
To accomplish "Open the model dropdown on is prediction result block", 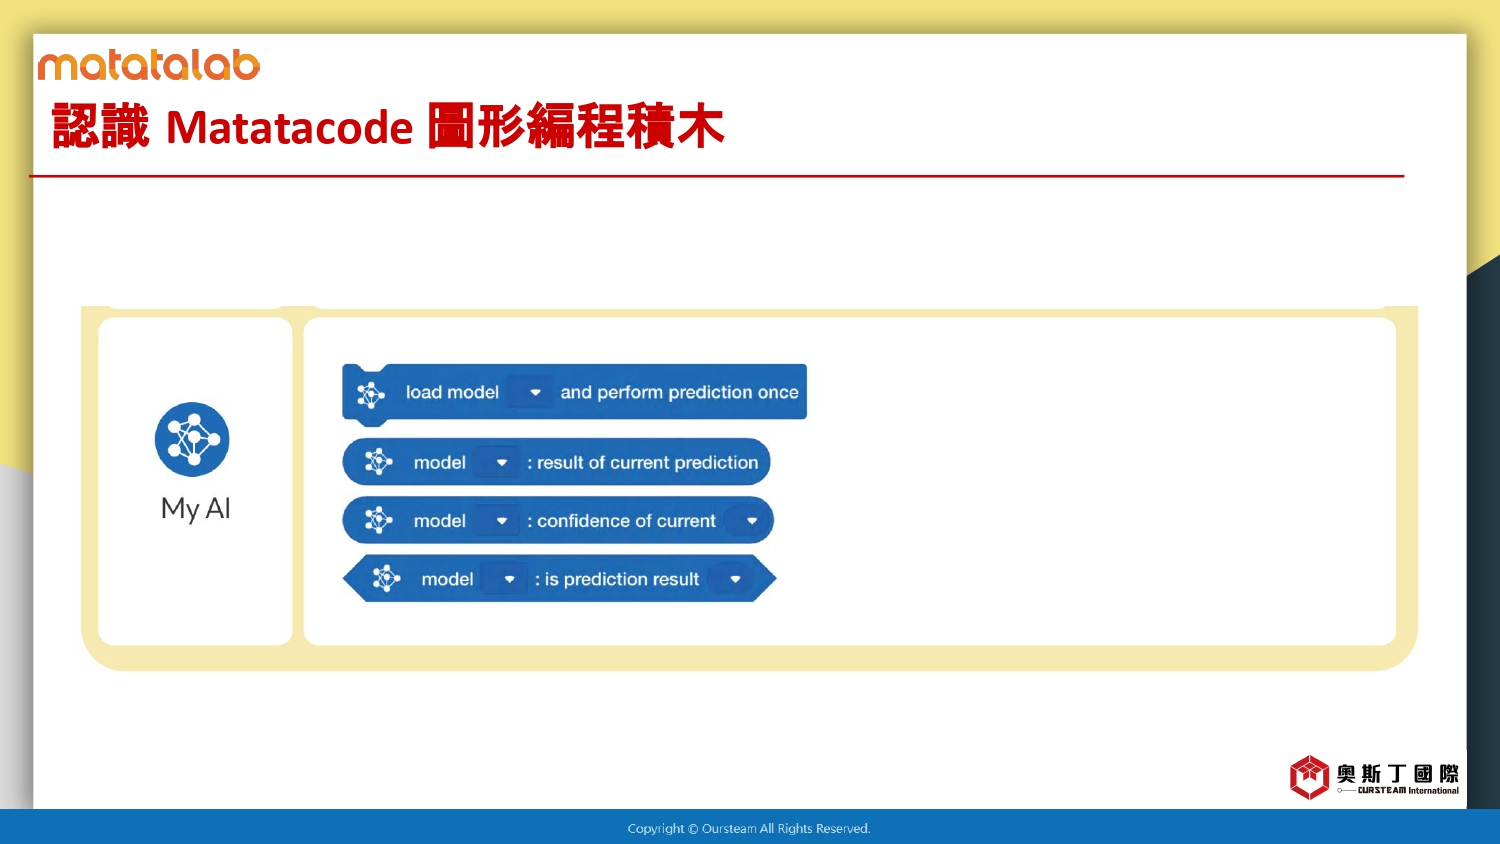I will pos(504,579).
